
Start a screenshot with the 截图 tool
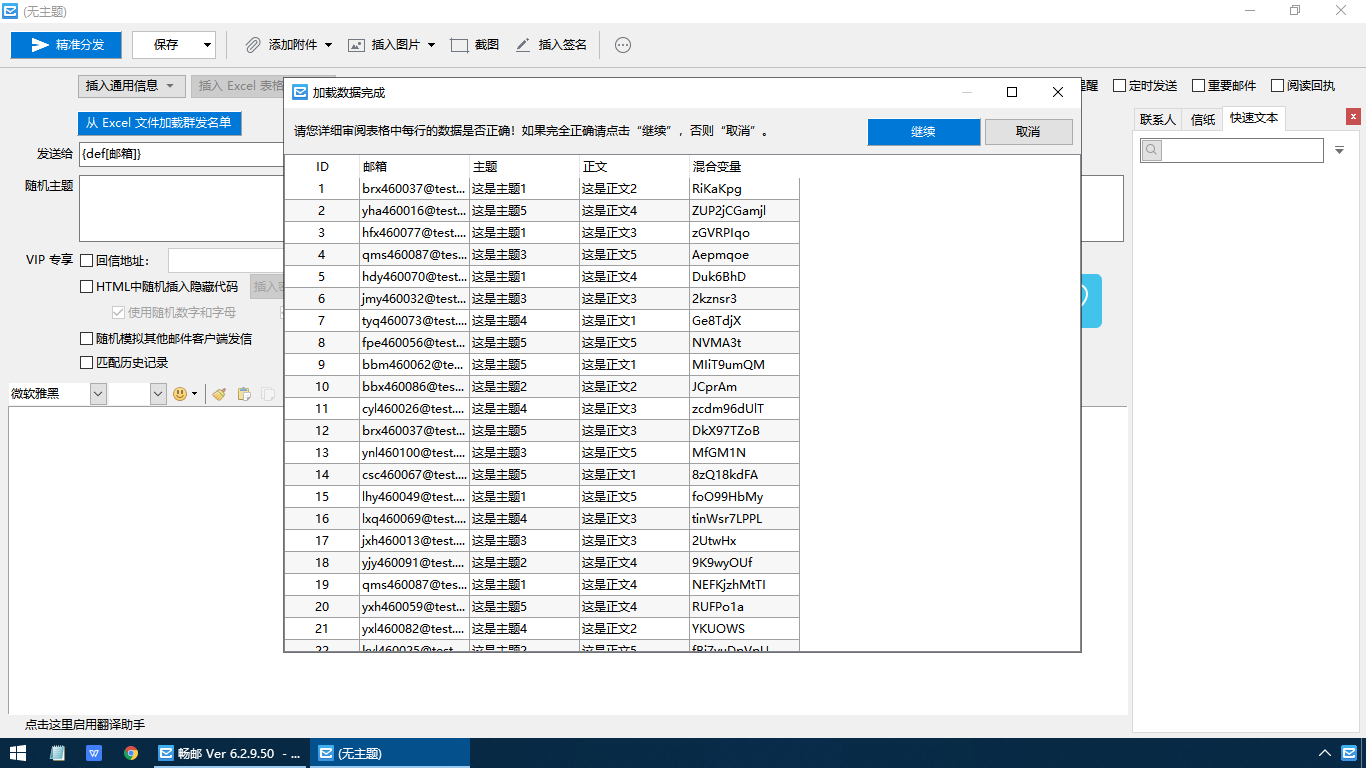(x=475, y=45)
